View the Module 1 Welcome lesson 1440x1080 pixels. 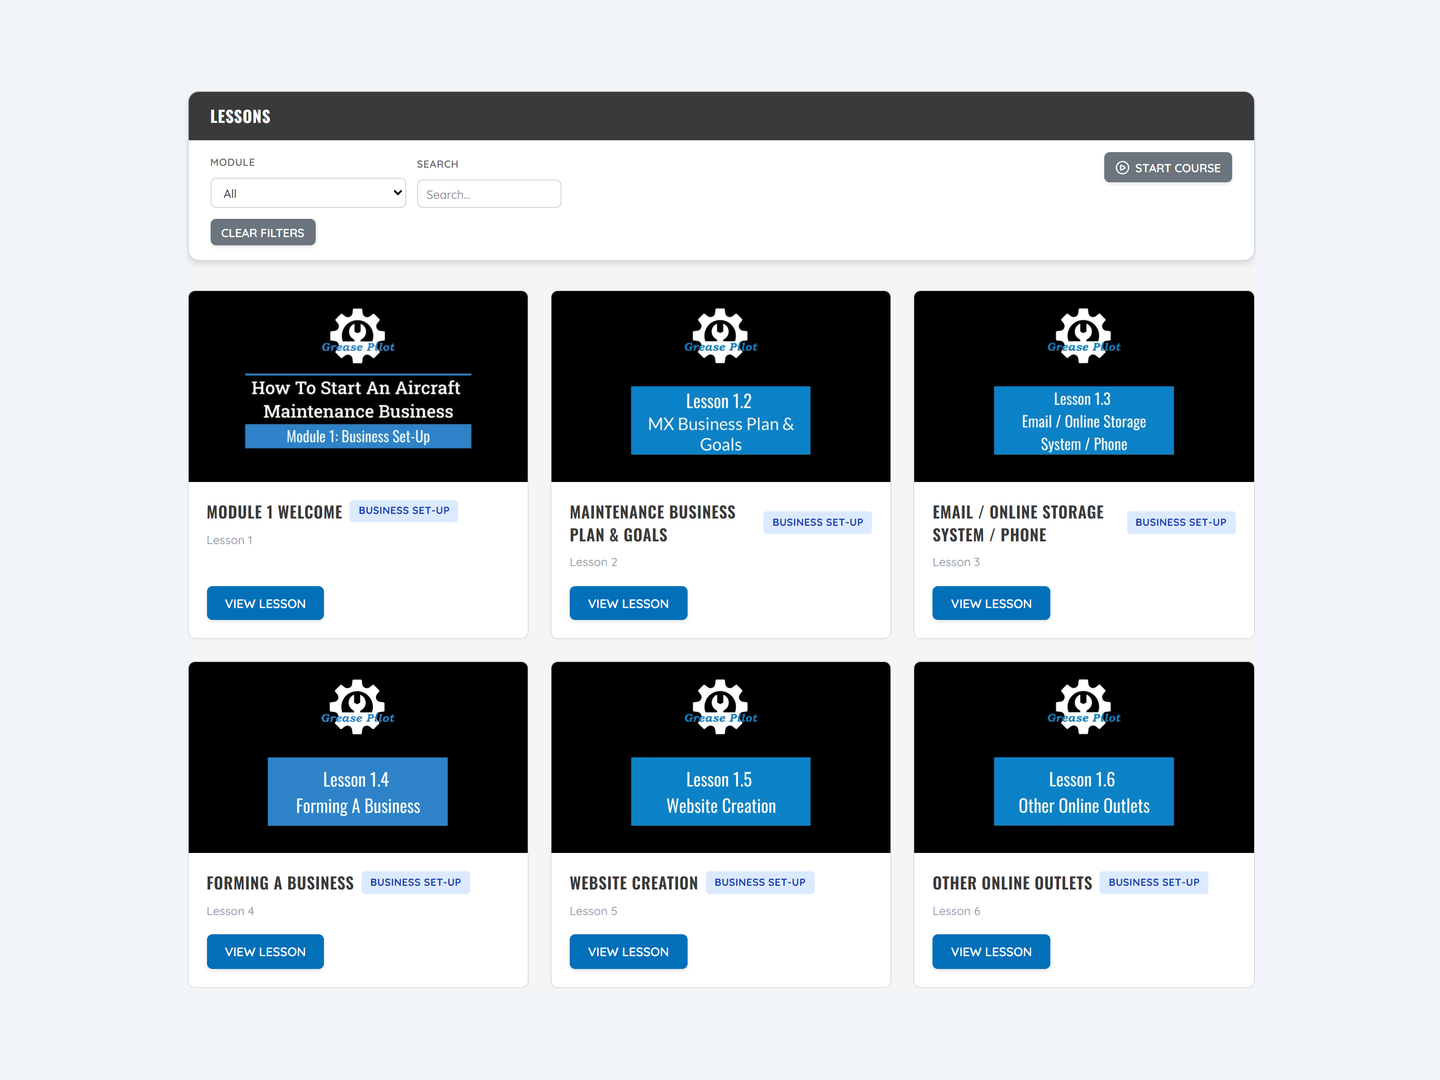click(265, 603)
